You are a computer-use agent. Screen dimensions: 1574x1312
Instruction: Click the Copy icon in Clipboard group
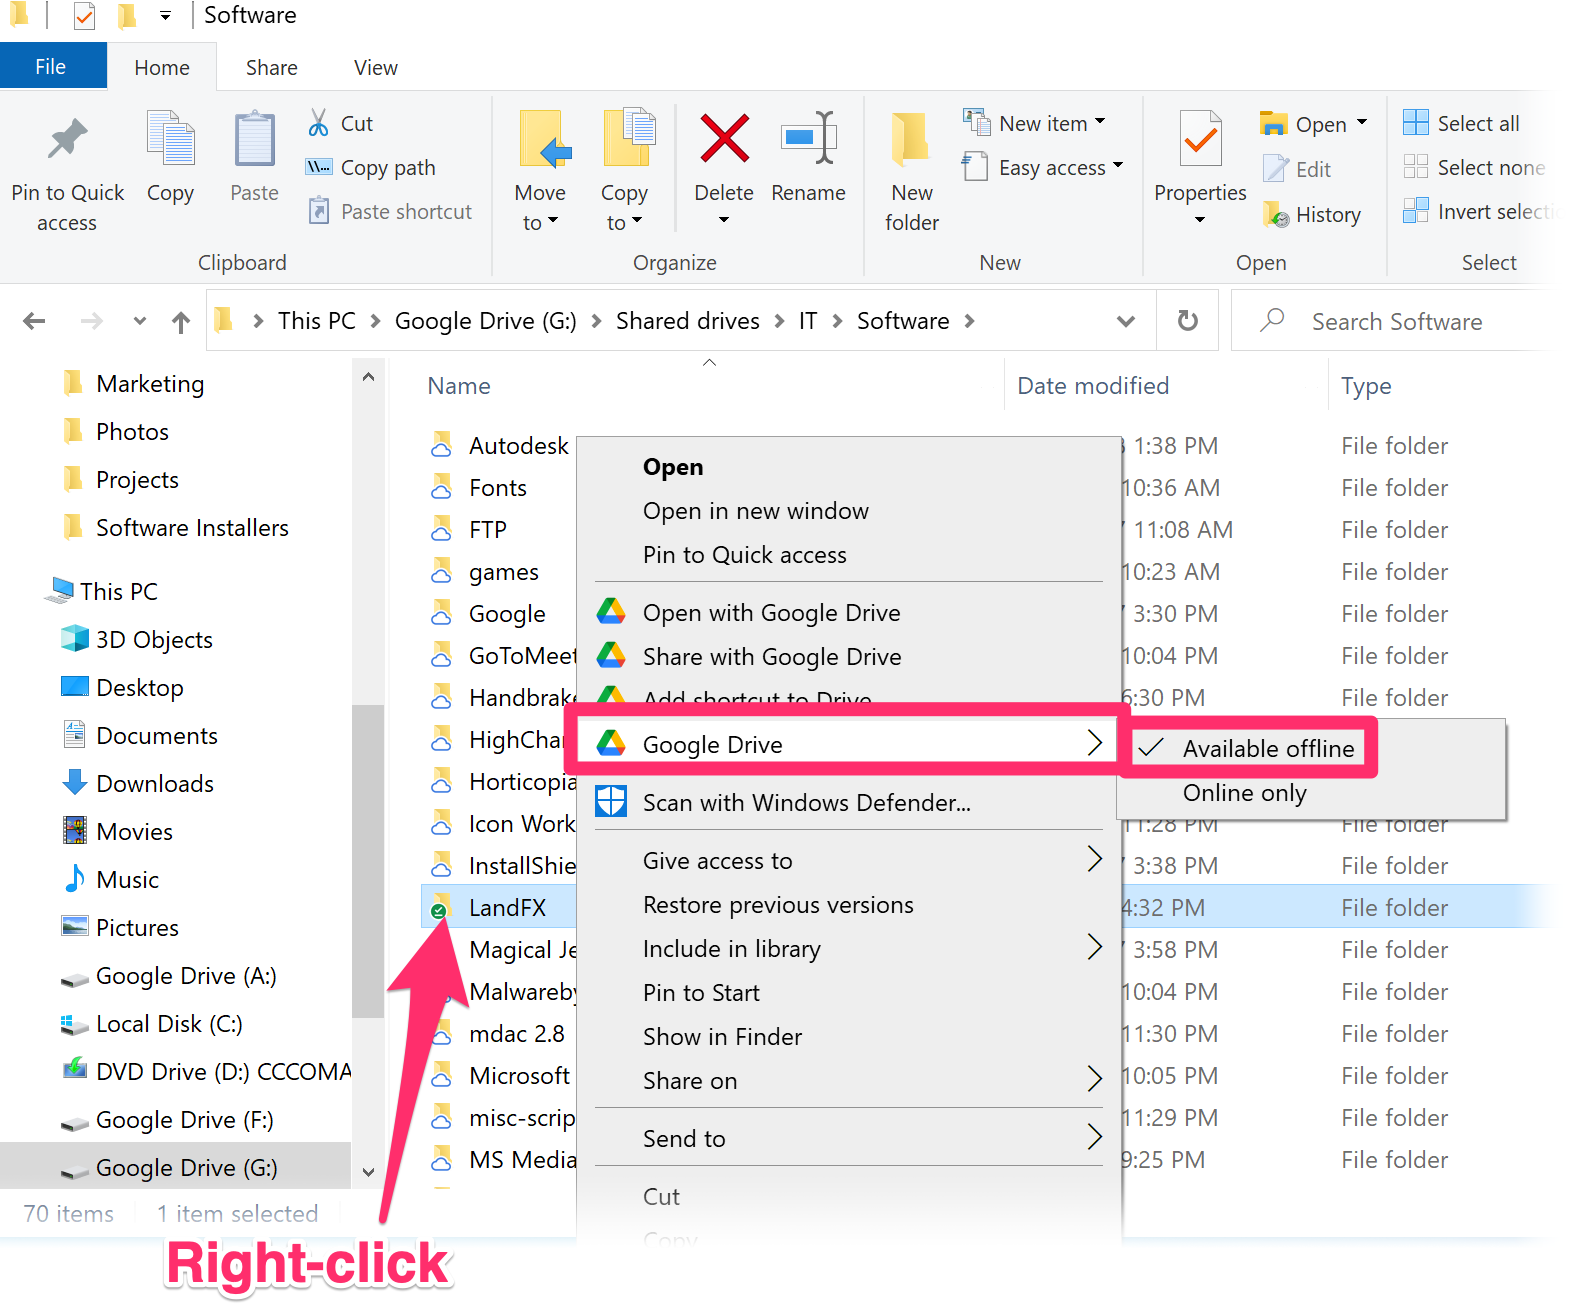pos(171,139)
